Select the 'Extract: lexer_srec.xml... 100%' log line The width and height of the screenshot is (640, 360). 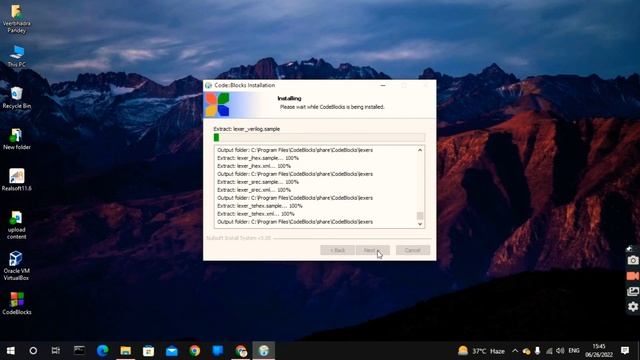click(254, 190)
